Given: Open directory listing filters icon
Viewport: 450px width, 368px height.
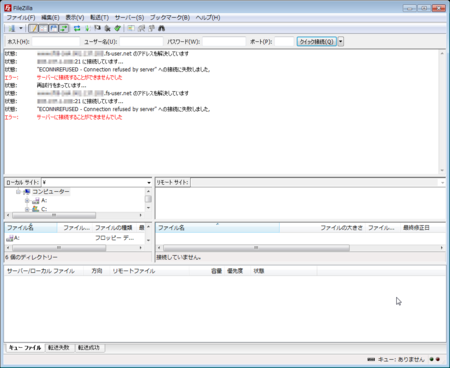Looking at the screenshot, I should pos(131,28).
